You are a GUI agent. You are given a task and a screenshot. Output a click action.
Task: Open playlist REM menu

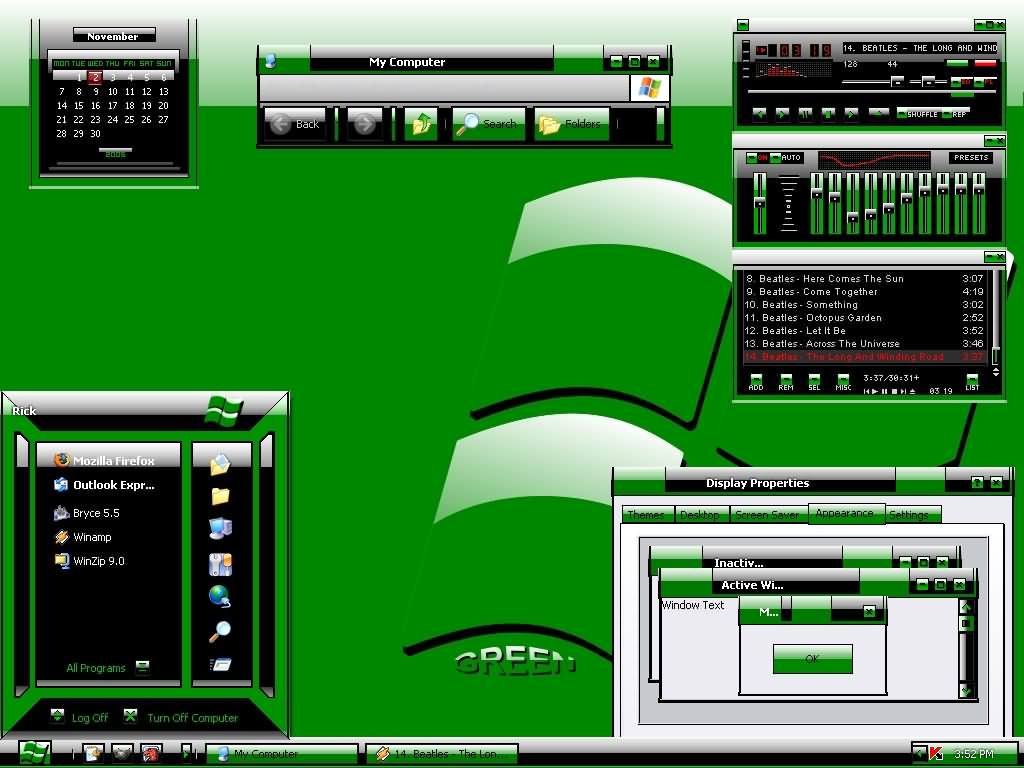pyautogui.click(x=786, y=383)
